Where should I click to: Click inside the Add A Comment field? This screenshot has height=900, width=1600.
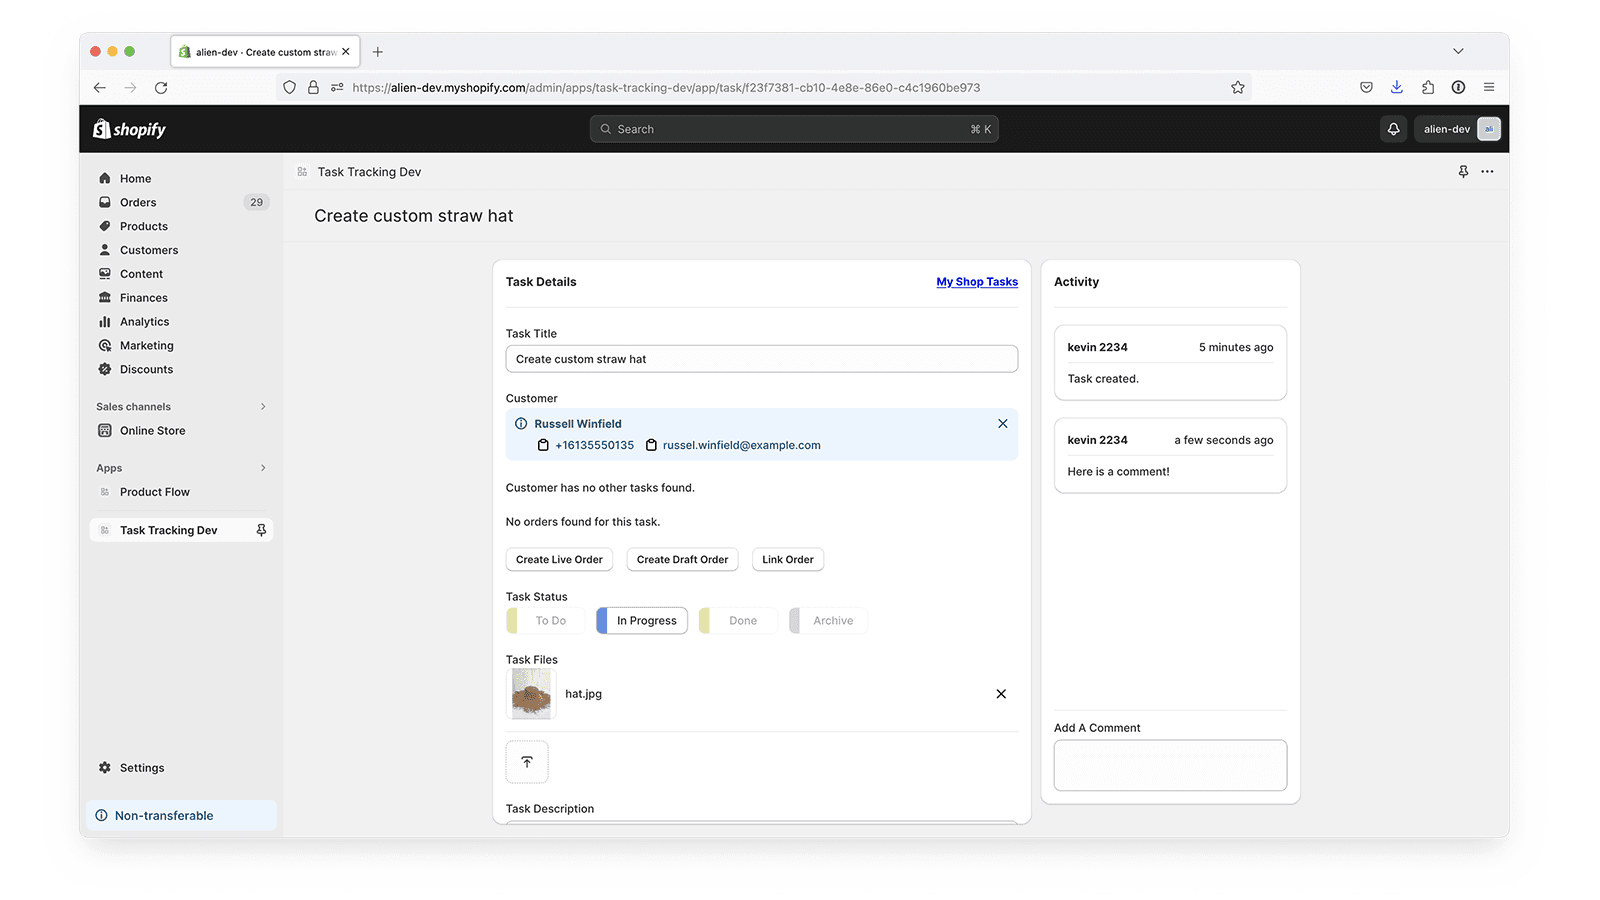1169,765
